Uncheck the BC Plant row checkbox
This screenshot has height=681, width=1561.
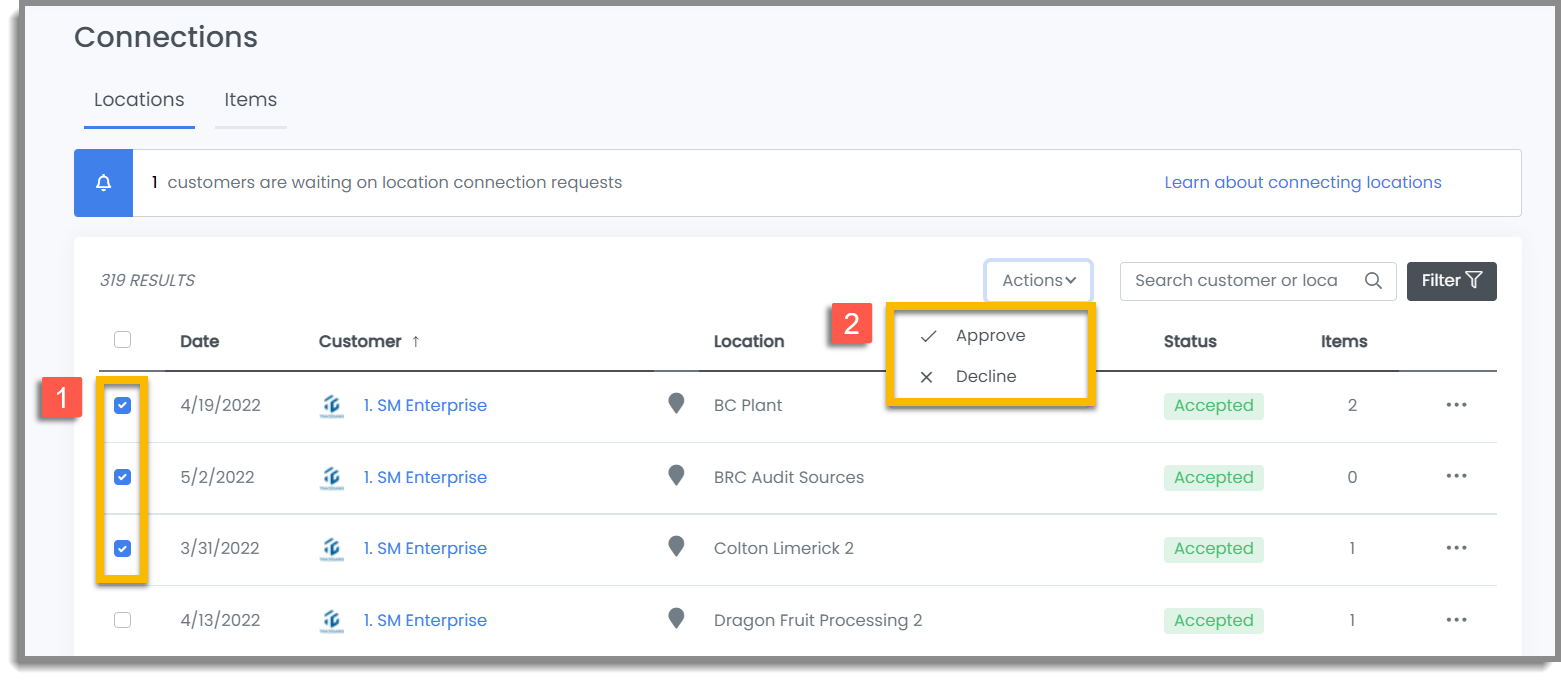click(x=122, y=405)
